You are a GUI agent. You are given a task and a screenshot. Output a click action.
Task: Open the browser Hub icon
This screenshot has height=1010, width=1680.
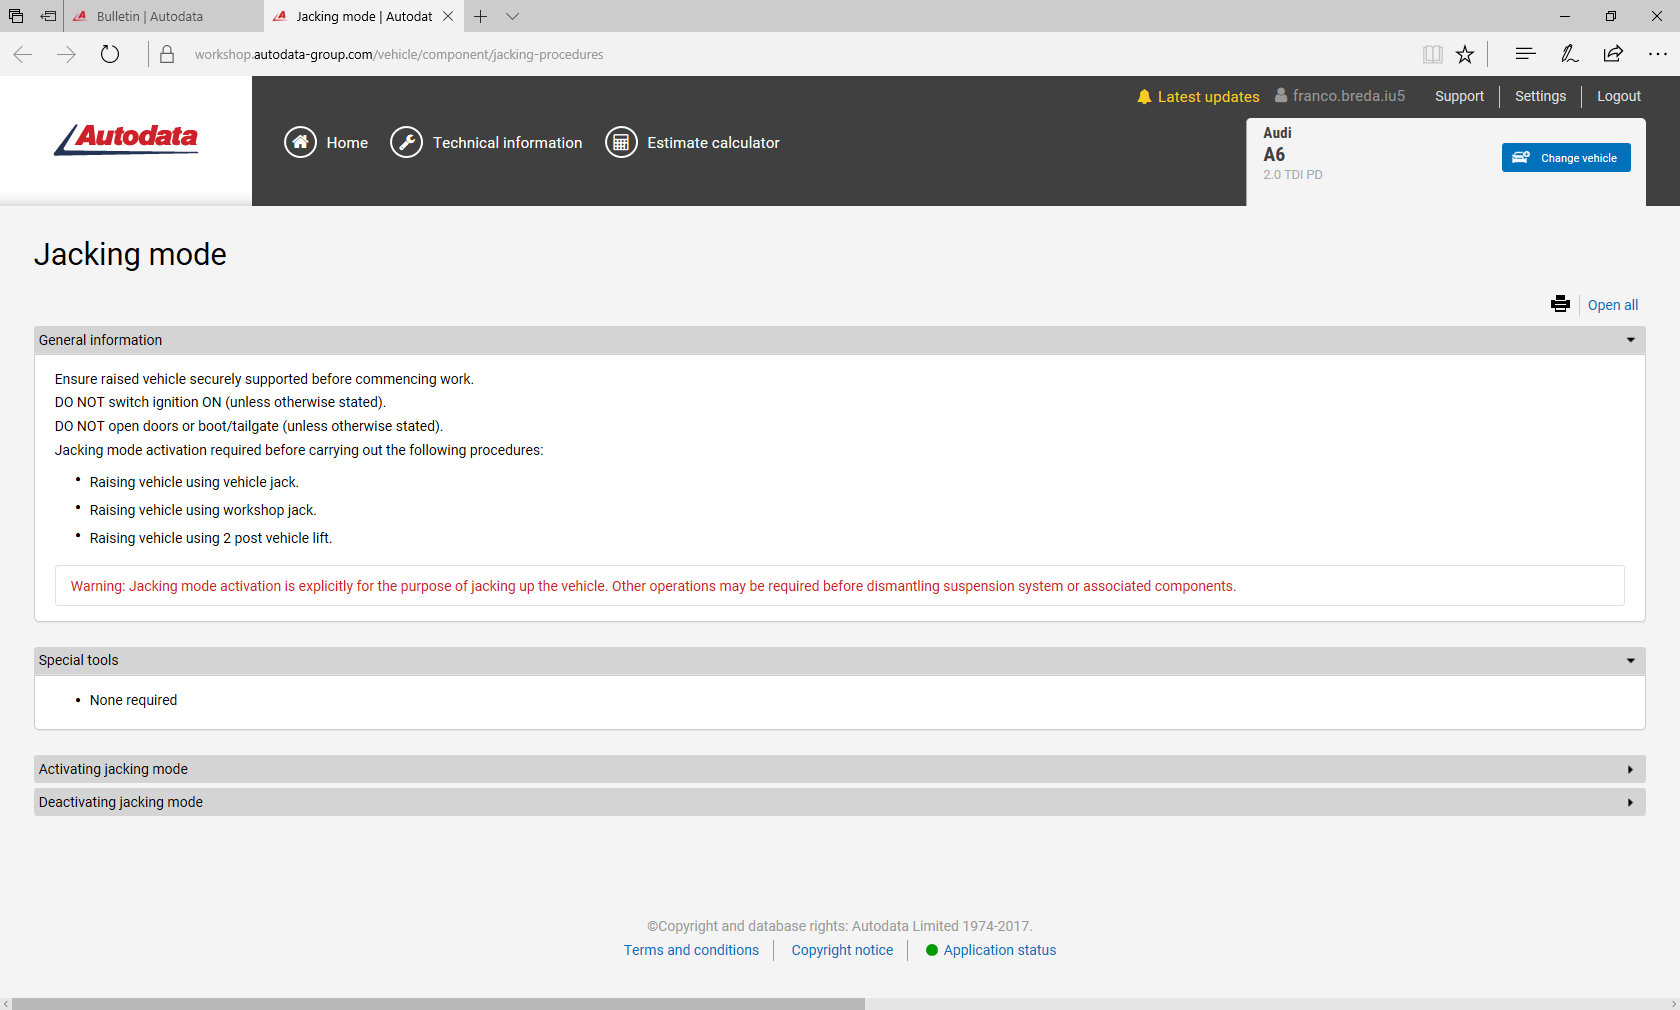[x=1525, y=55]
